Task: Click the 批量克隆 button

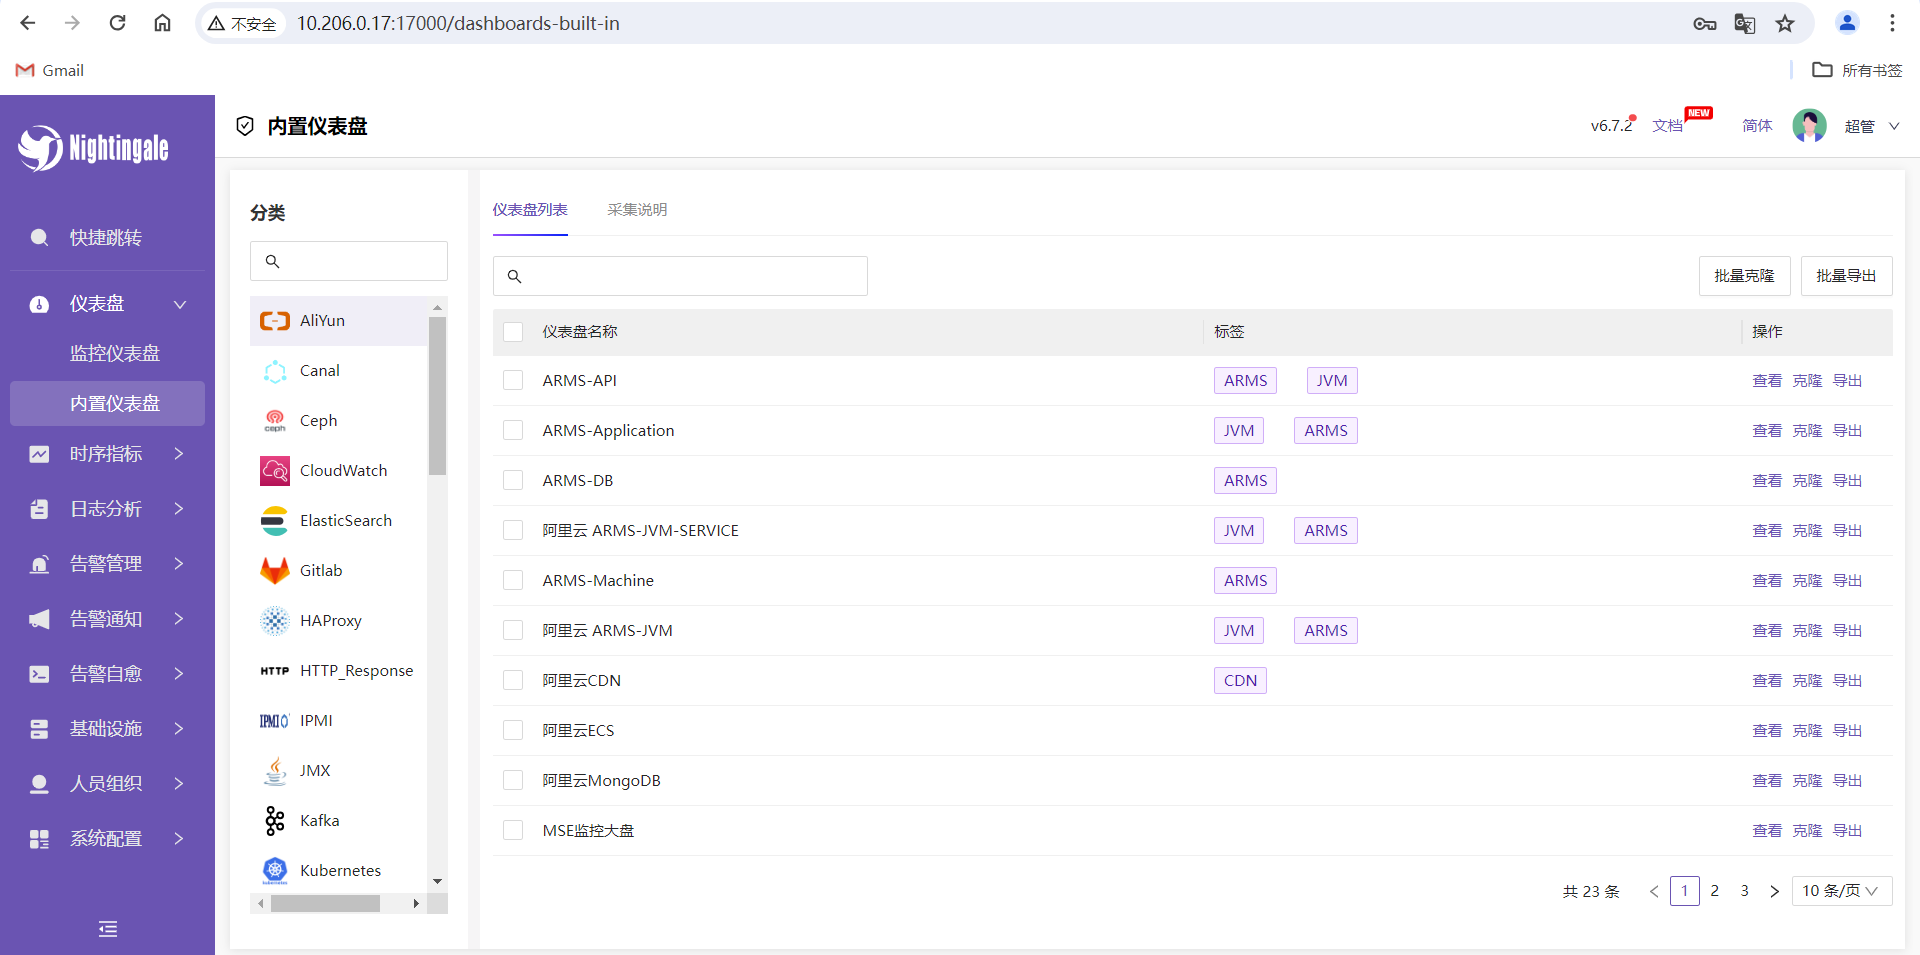Action: coord(1744,276)
